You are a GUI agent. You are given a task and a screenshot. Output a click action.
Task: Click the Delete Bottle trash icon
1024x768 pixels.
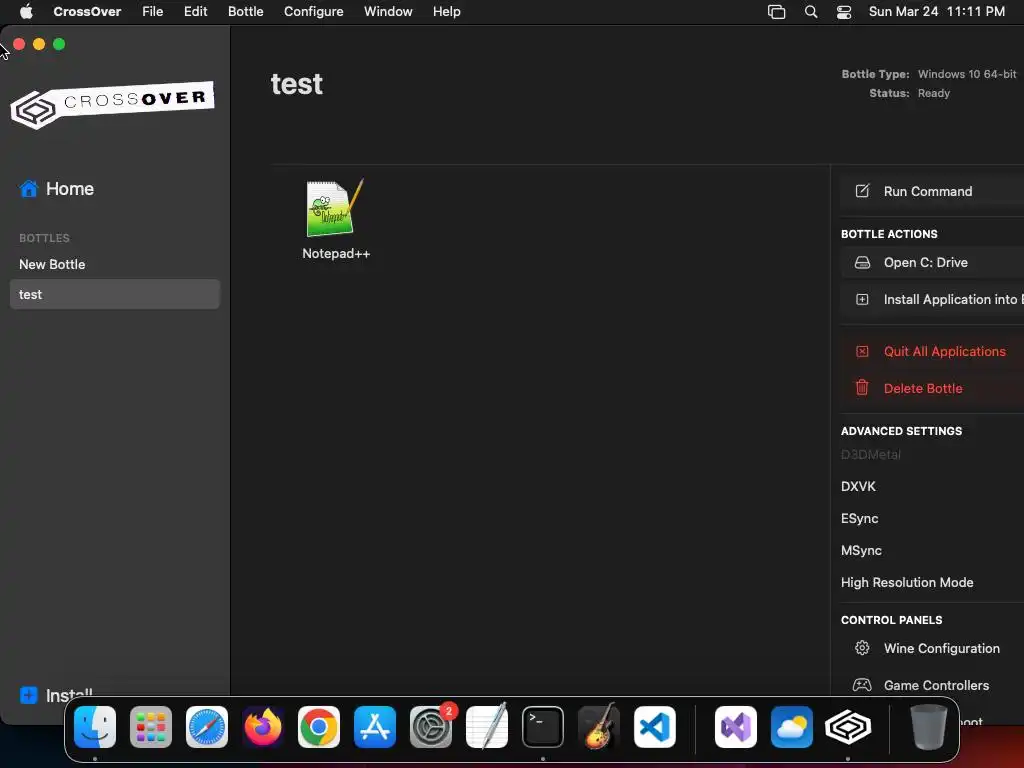point(862,388)
